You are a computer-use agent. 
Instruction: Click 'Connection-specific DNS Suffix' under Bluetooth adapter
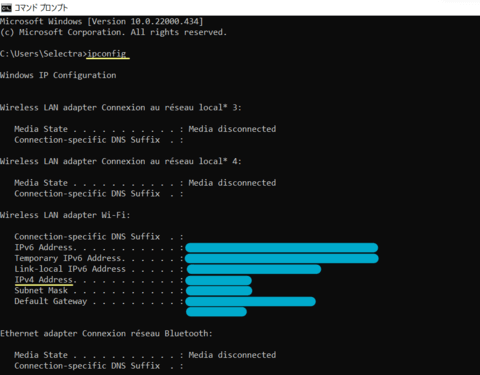point(87,366)
